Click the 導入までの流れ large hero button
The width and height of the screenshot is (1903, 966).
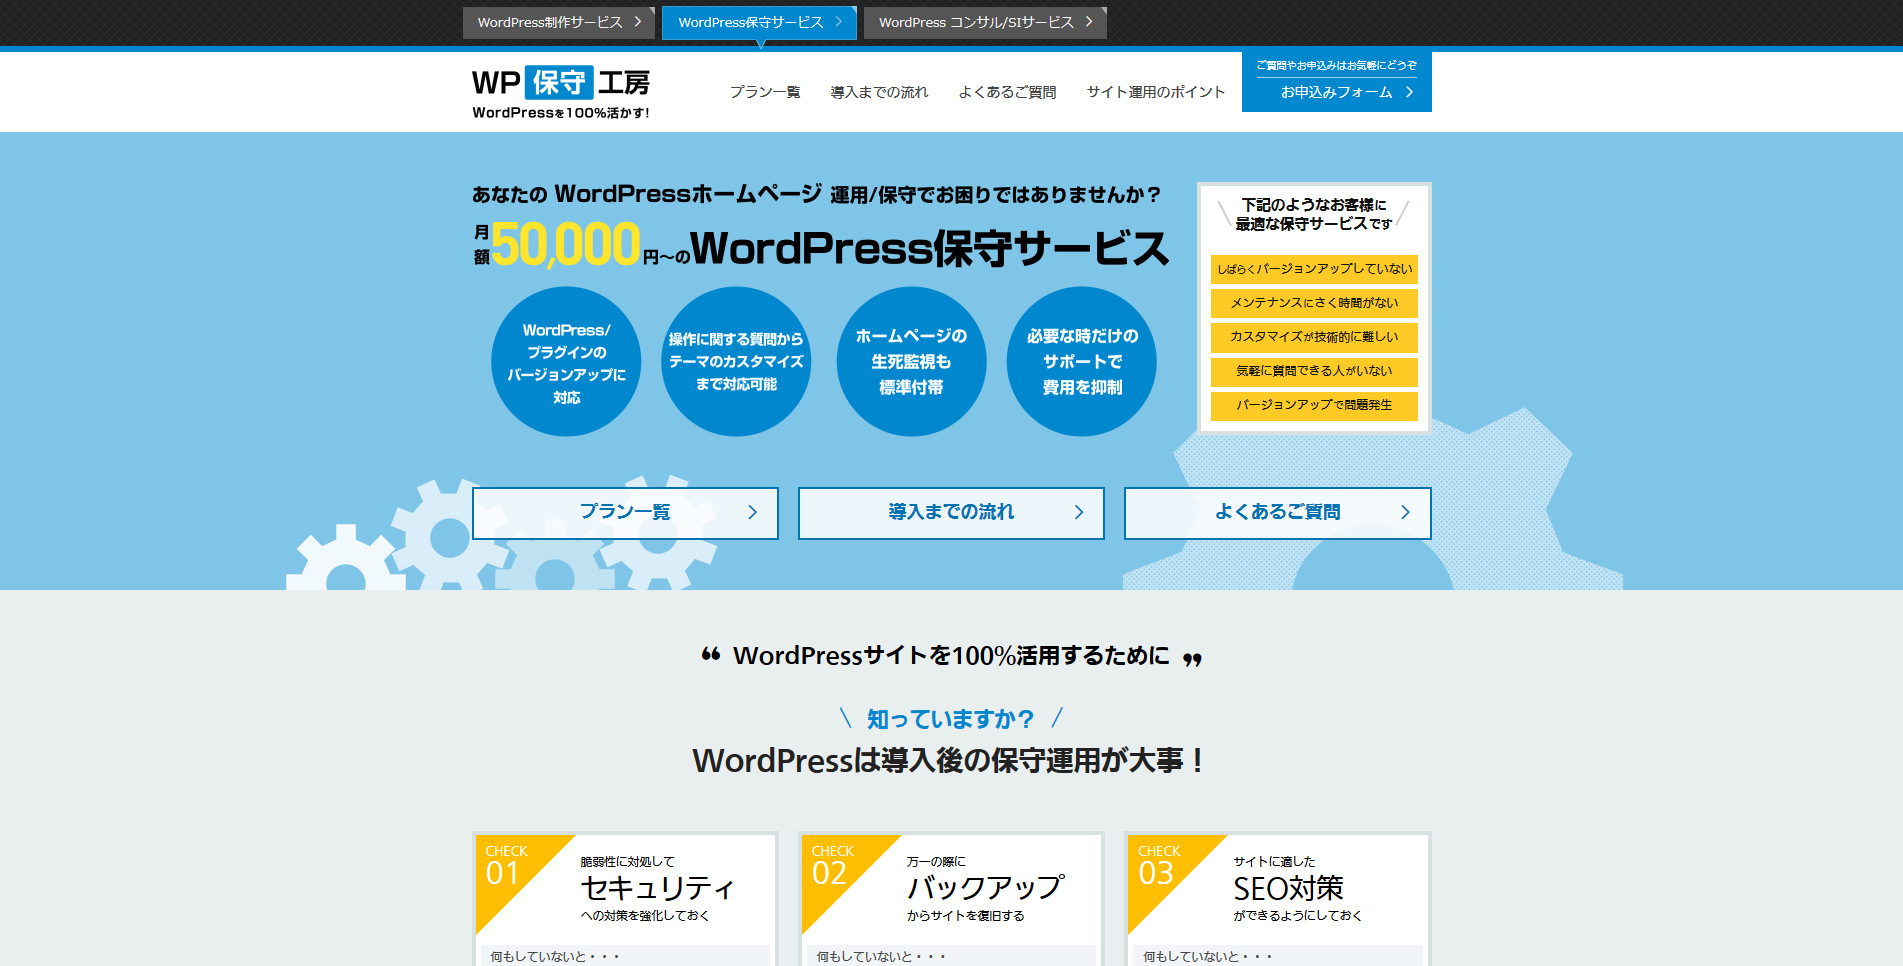click(x=951, y=513)
